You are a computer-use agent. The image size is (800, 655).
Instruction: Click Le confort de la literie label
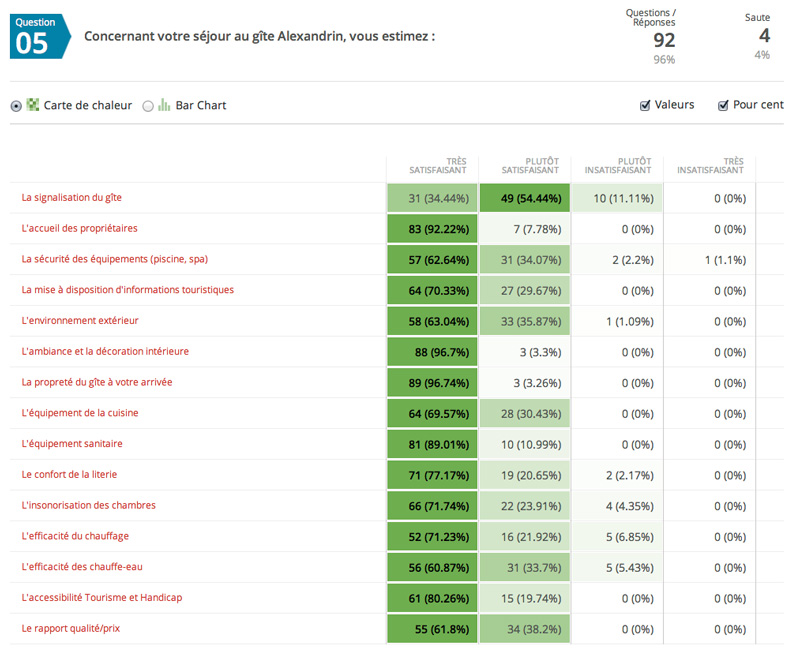click(x=69, y=474)
